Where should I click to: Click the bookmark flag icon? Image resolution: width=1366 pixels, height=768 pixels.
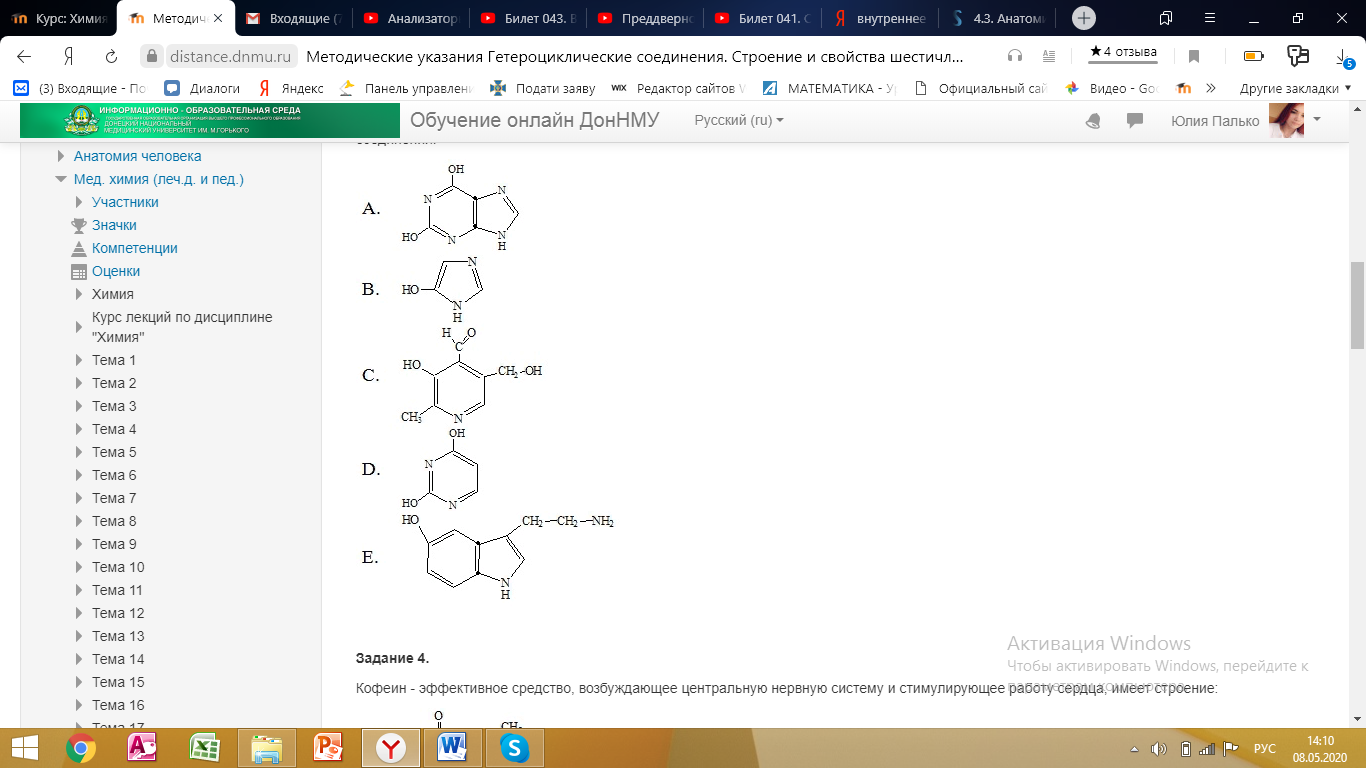pos(1194,56)
